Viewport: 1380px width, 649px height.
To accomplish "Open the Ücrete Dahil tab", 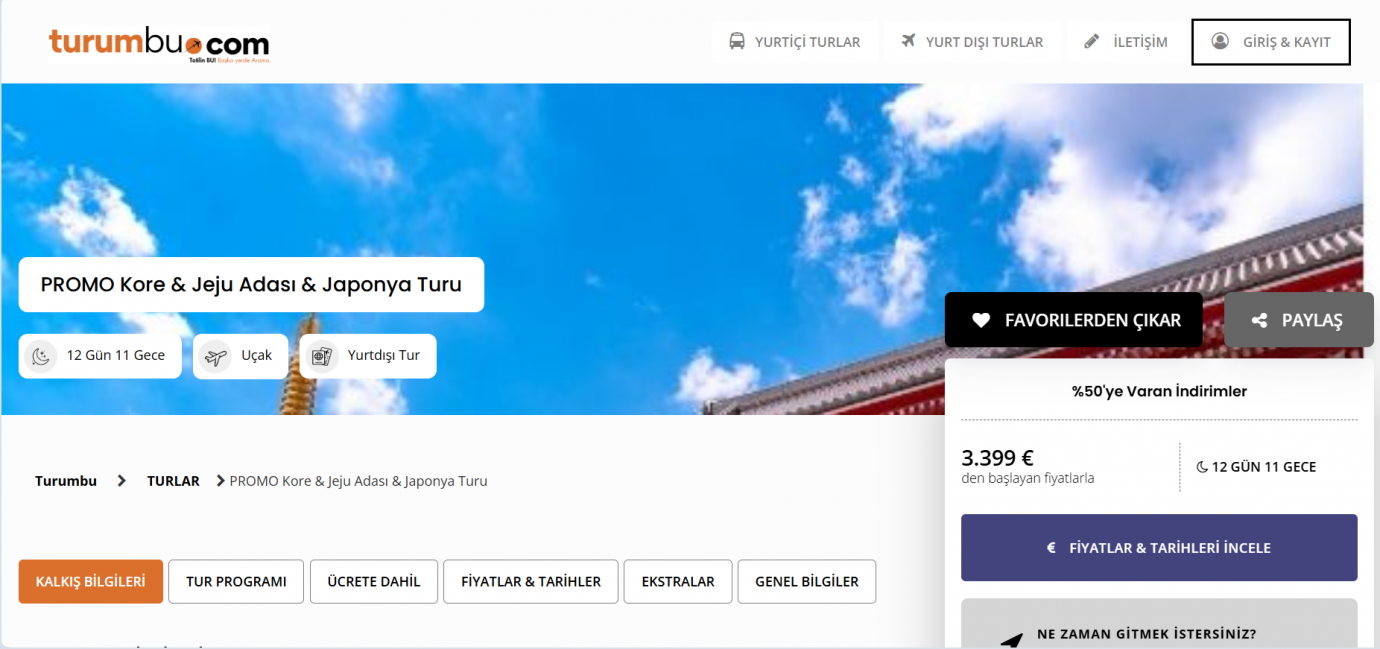I will tap(374, 582).
